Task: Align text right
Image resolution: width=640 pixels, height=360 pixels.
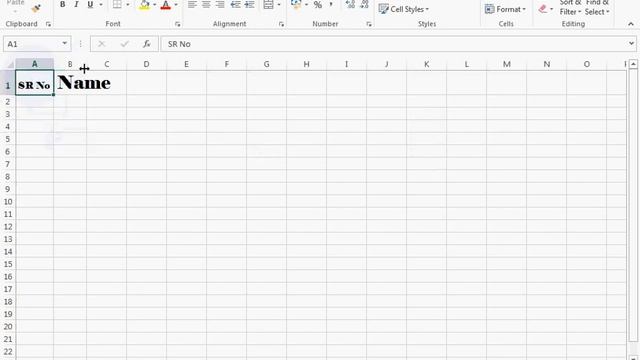Action: point(220,4)
